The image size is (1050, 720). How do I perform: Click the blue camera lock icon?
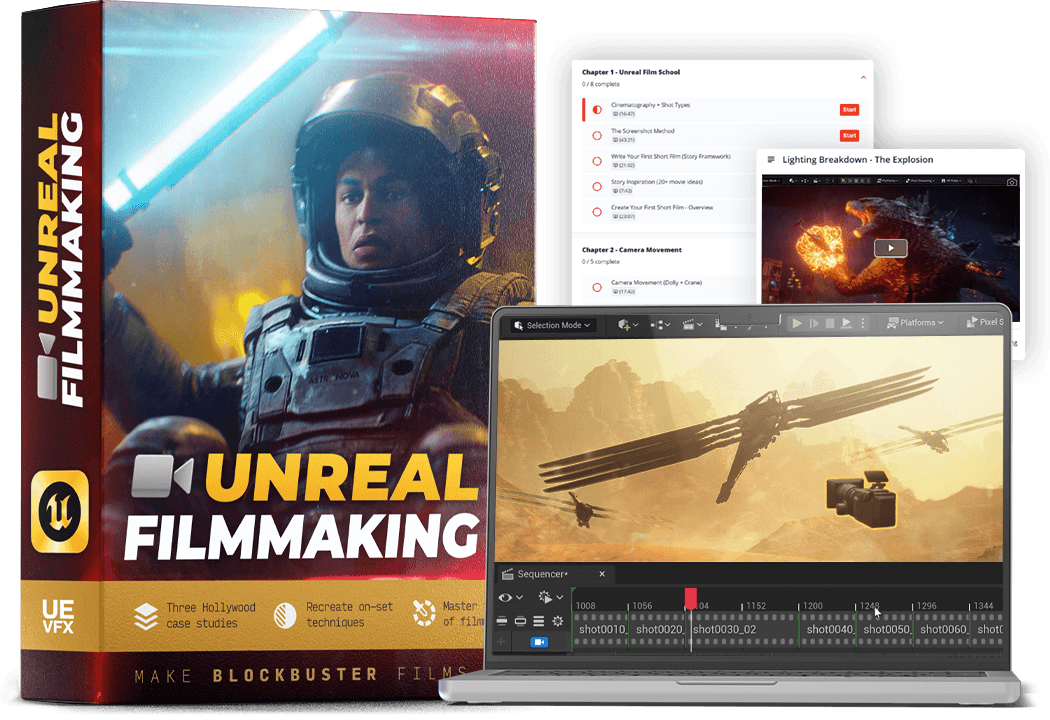539,642
